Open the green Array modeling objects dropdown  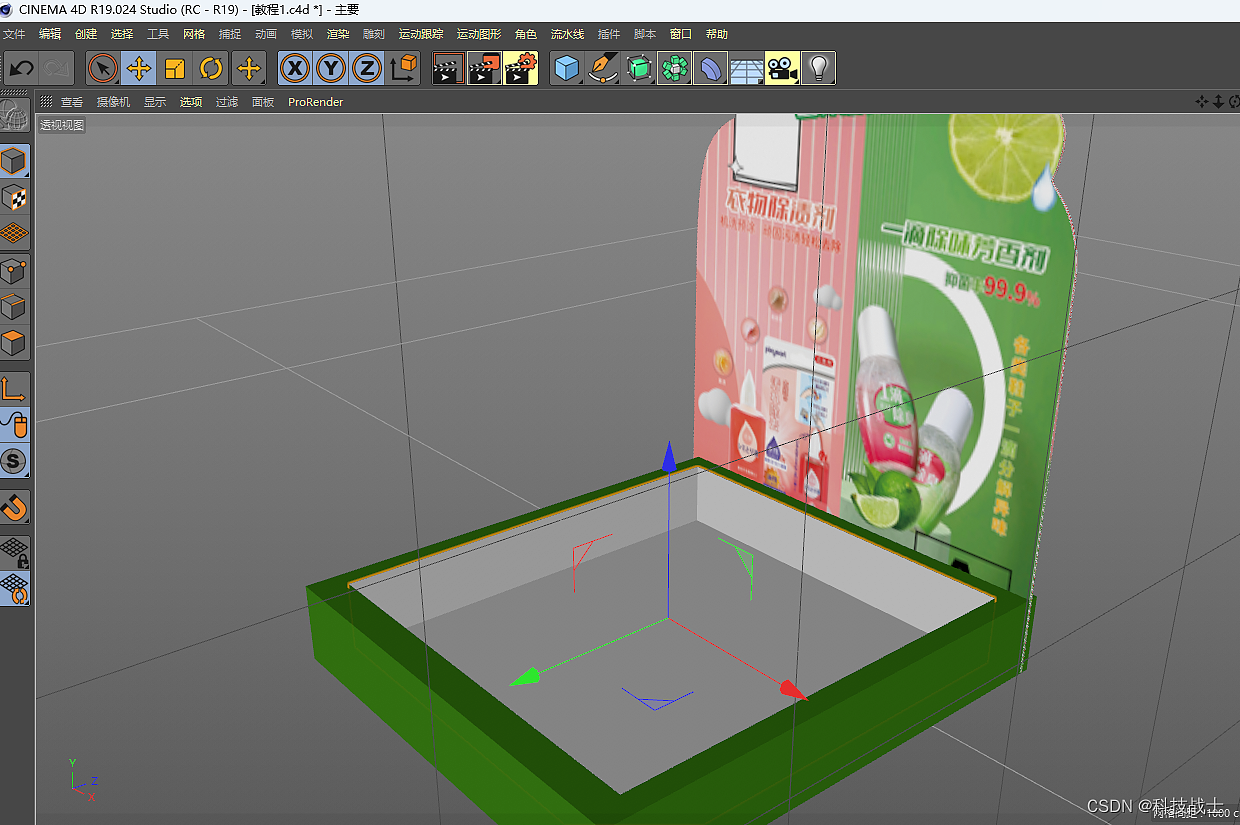[x=675, y=68]
